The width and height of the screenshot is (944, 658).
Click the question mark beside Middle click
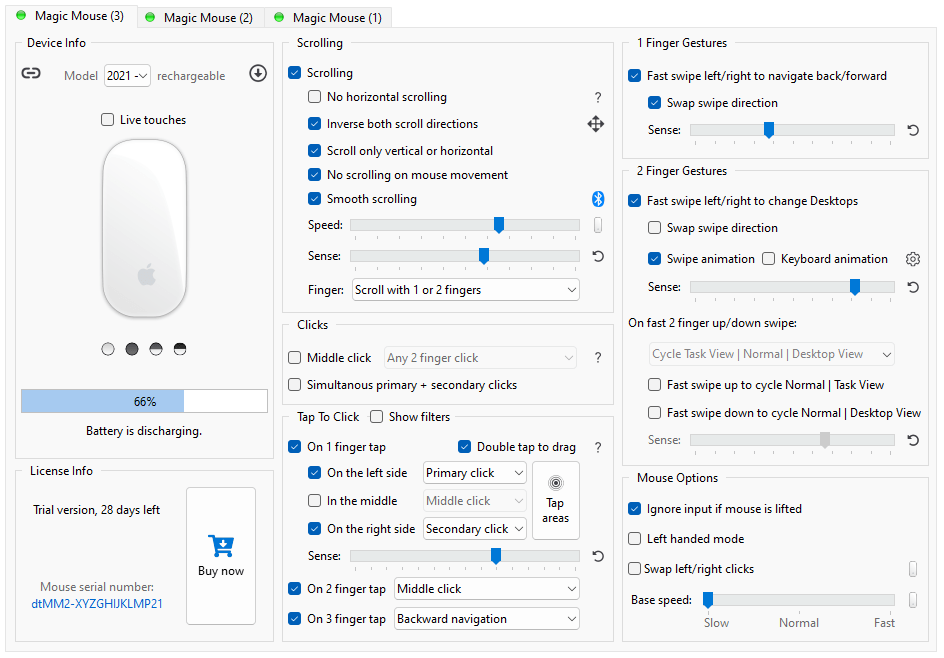(597, 357)
